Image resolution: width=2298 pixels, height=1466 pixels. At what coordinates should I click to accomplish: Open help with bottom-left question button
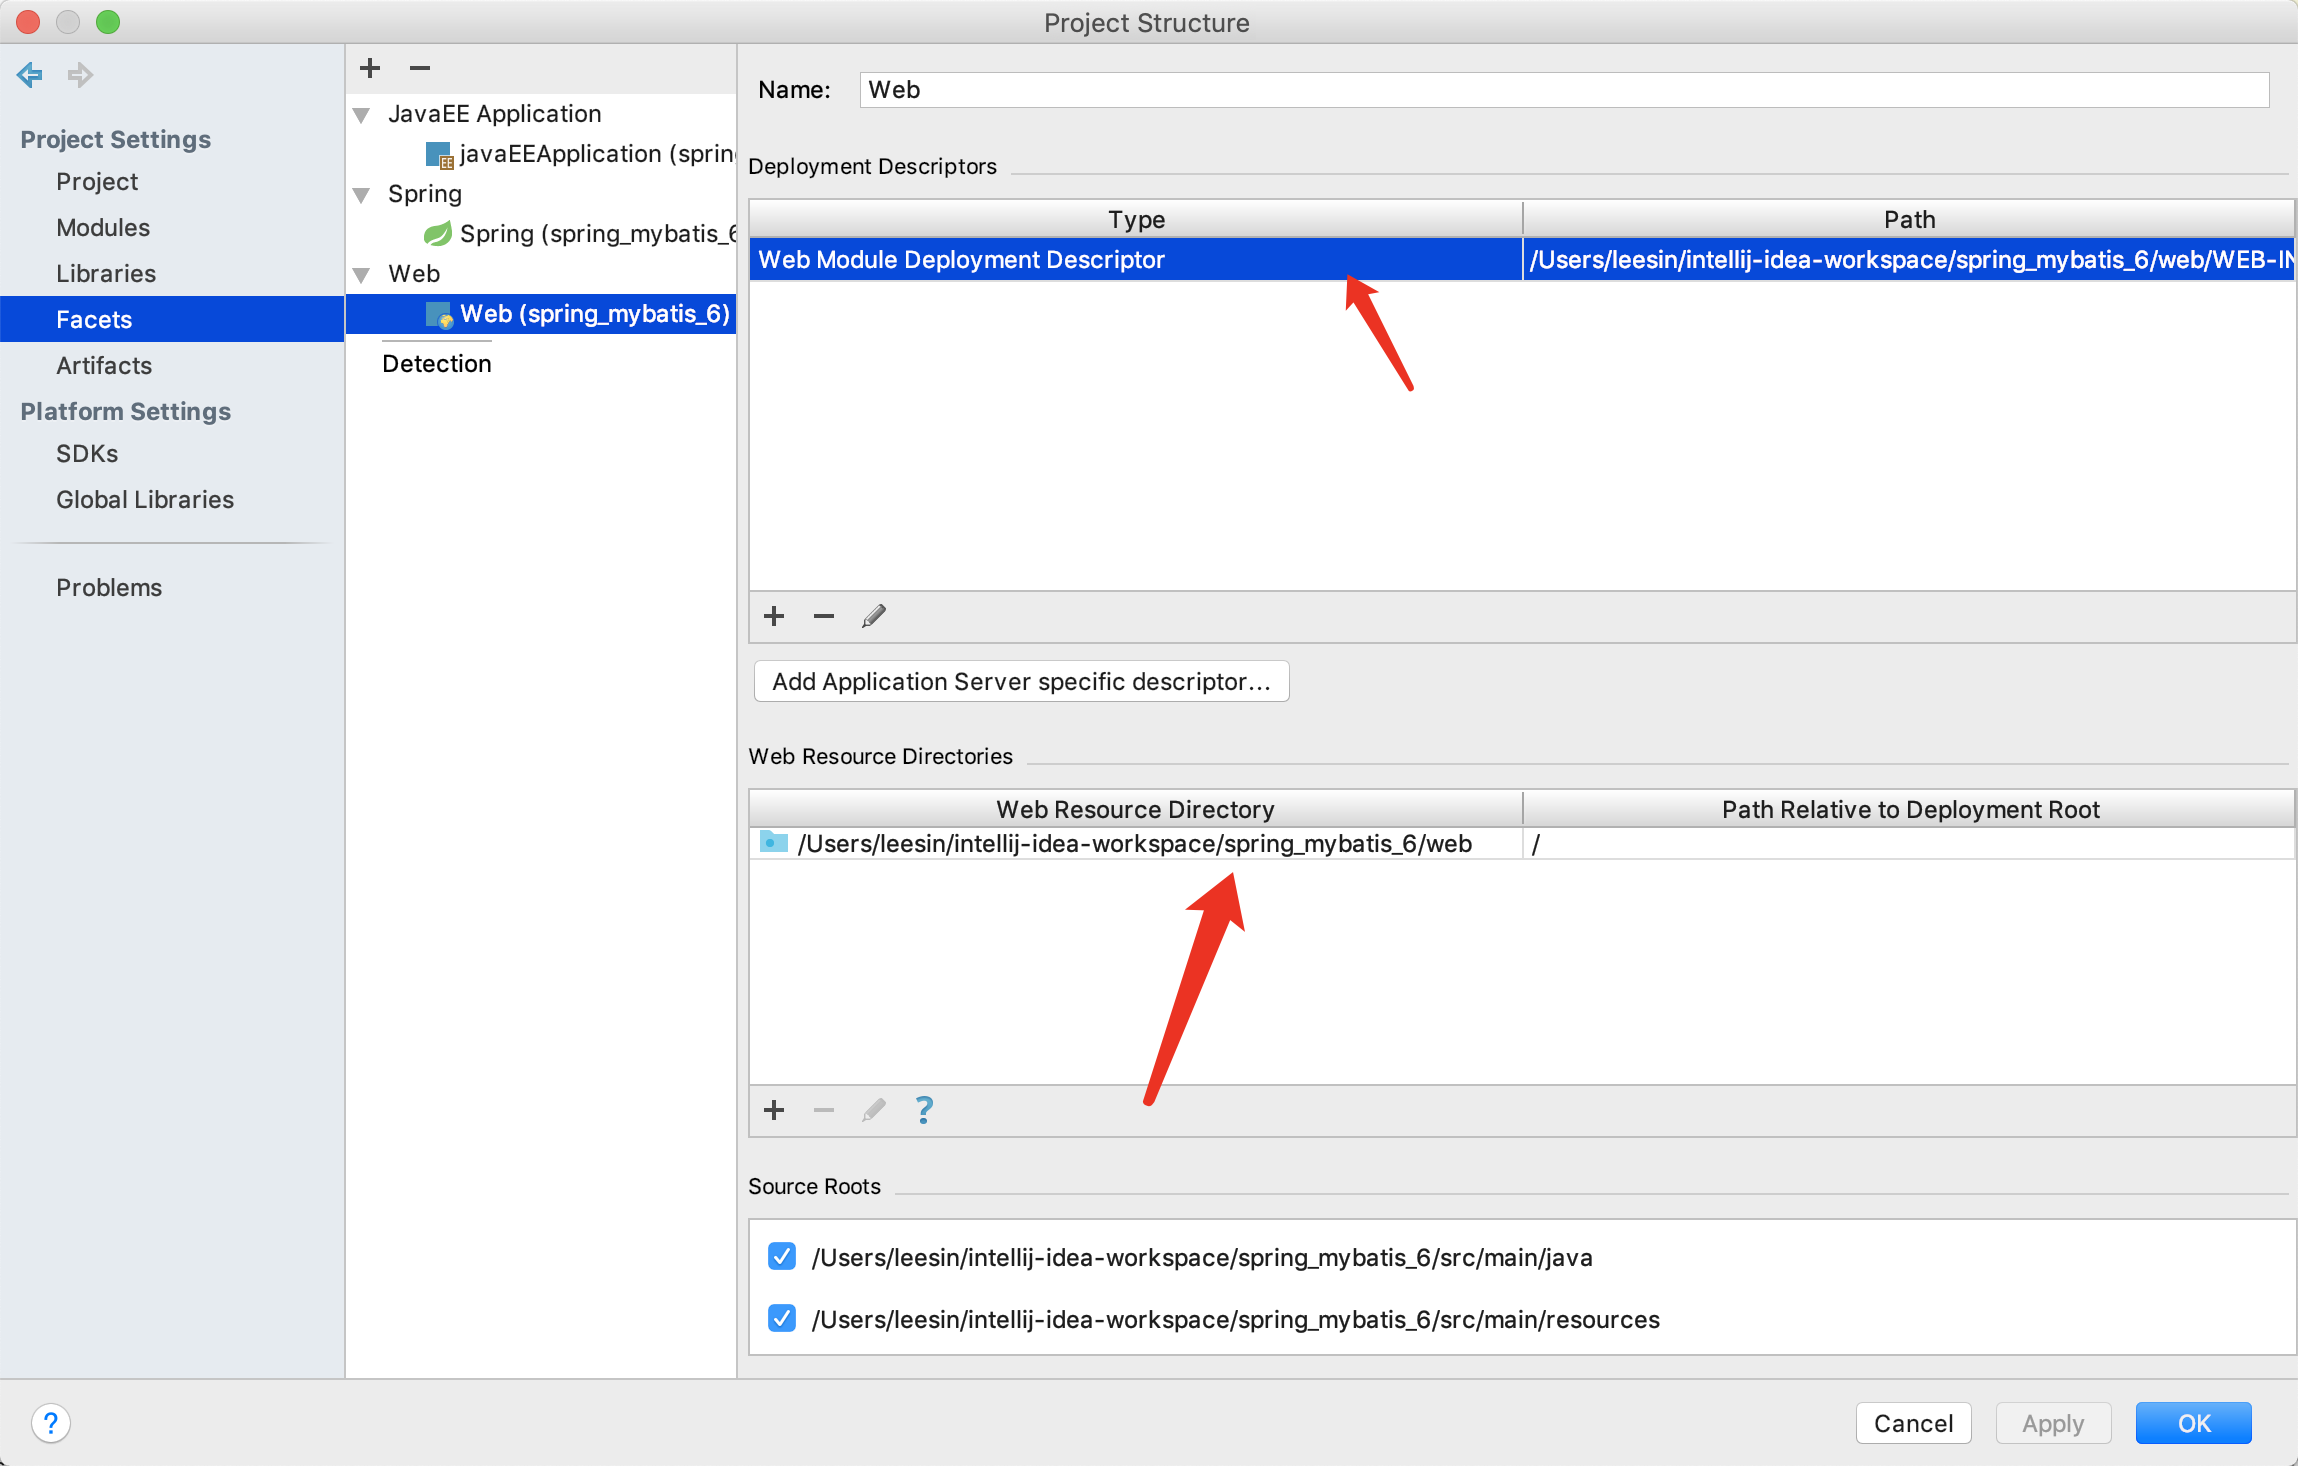[x=51, y=1423]
